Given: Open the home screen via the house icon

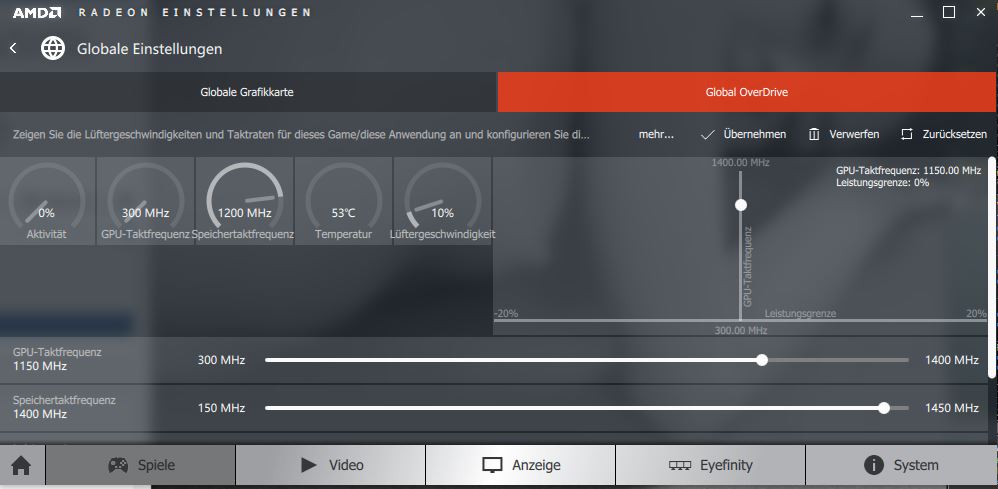Looking at the screenshot, I should (x=22, y=465).
